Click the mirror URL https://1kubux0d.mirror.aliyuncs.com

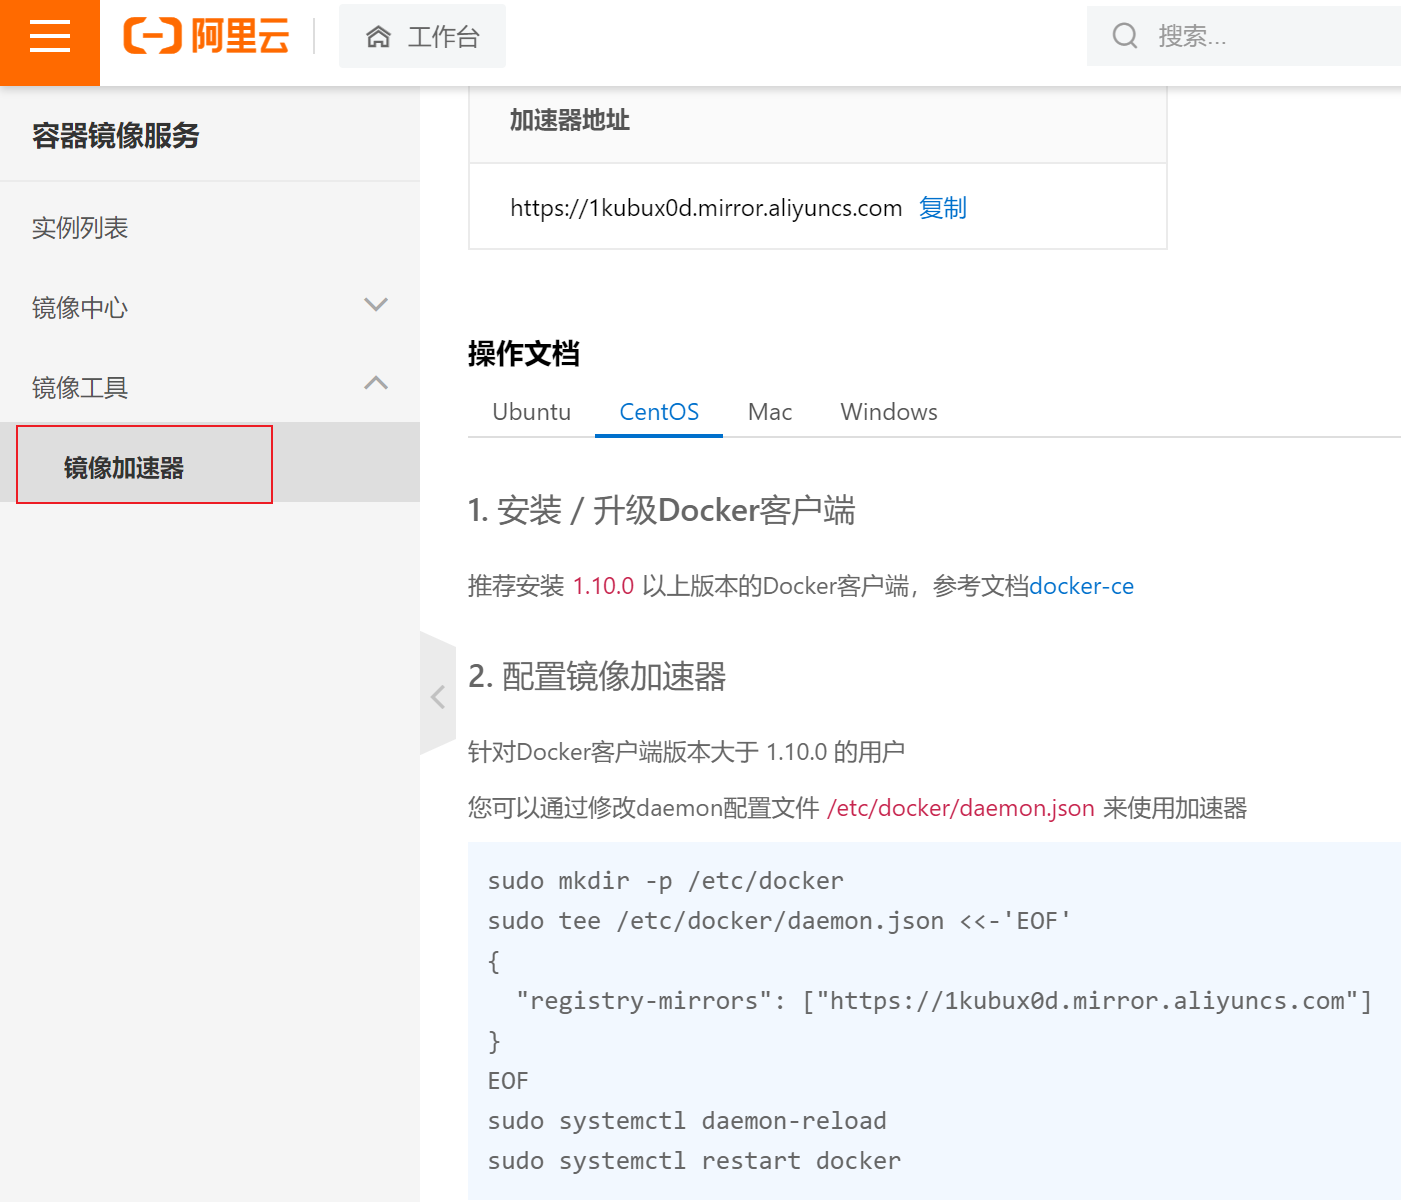[706, 207]
